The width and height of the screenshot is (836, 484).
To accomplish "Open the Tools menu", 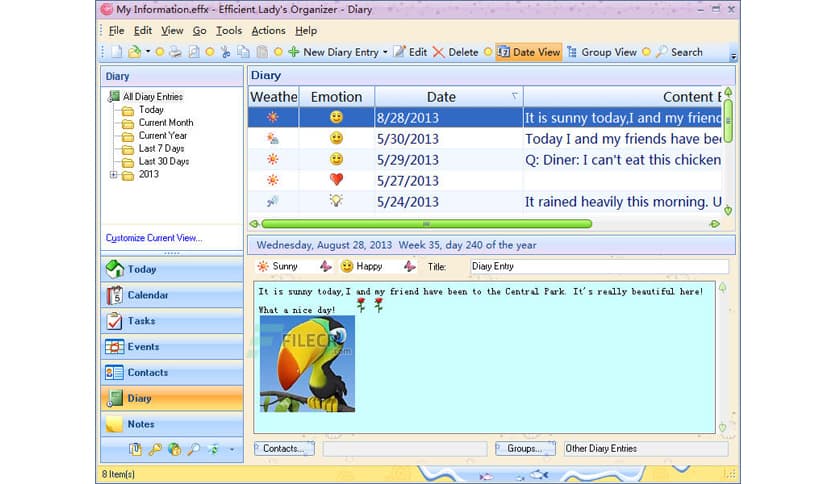I will click(x=229, y=30).
